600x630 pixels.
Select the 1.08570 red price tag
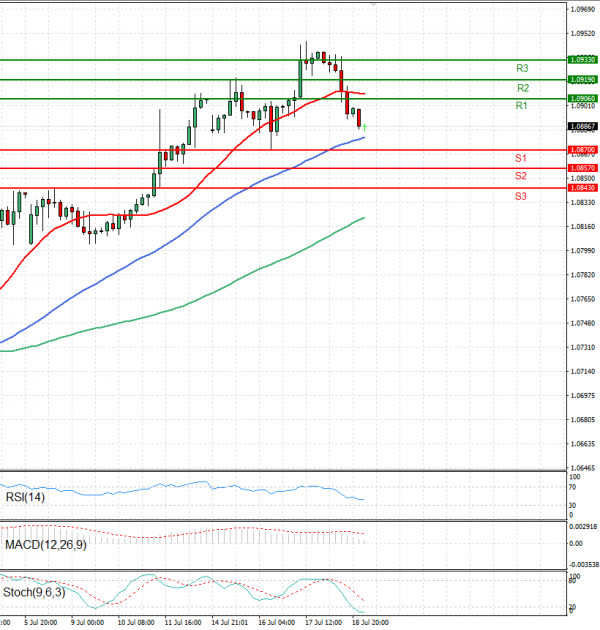(582, 168)
